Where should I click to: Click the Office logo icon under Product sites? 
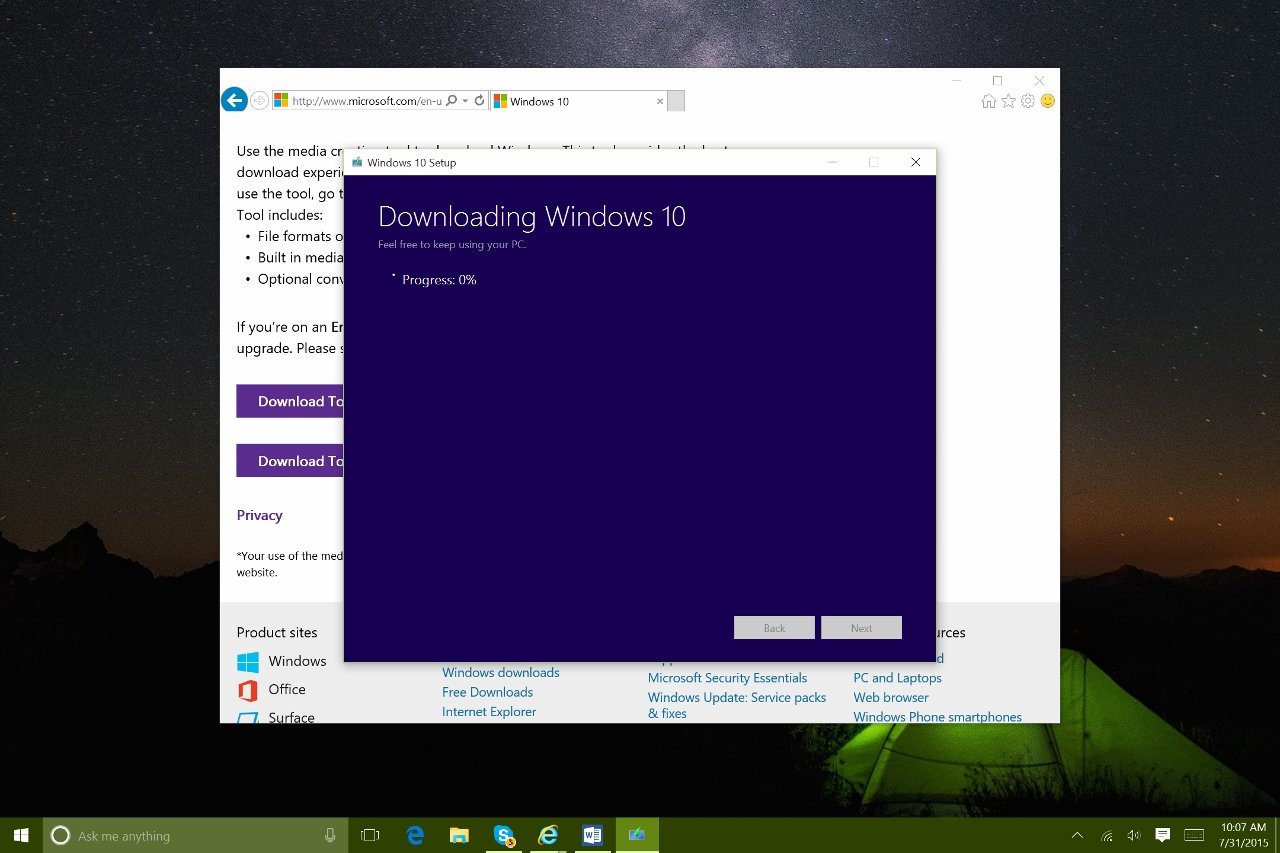point(248,690)
